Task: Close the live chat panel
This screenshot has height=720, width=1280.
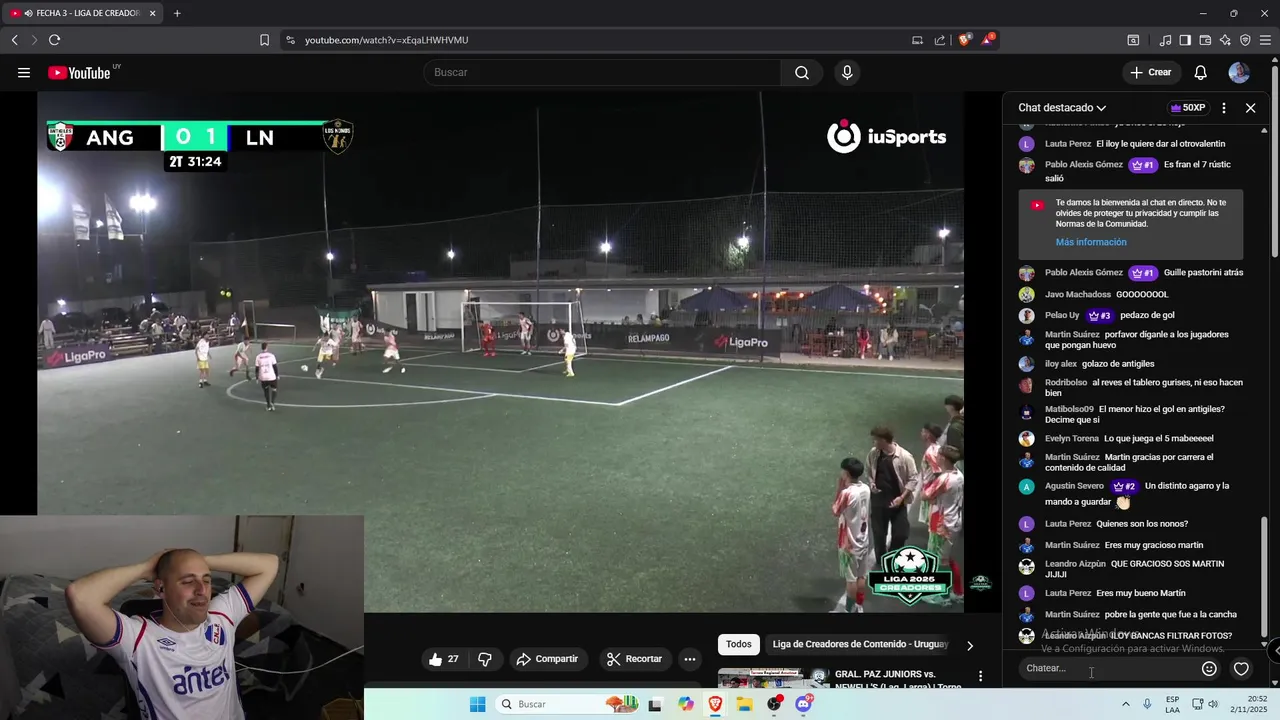Action: click(x=1250, y=108)
